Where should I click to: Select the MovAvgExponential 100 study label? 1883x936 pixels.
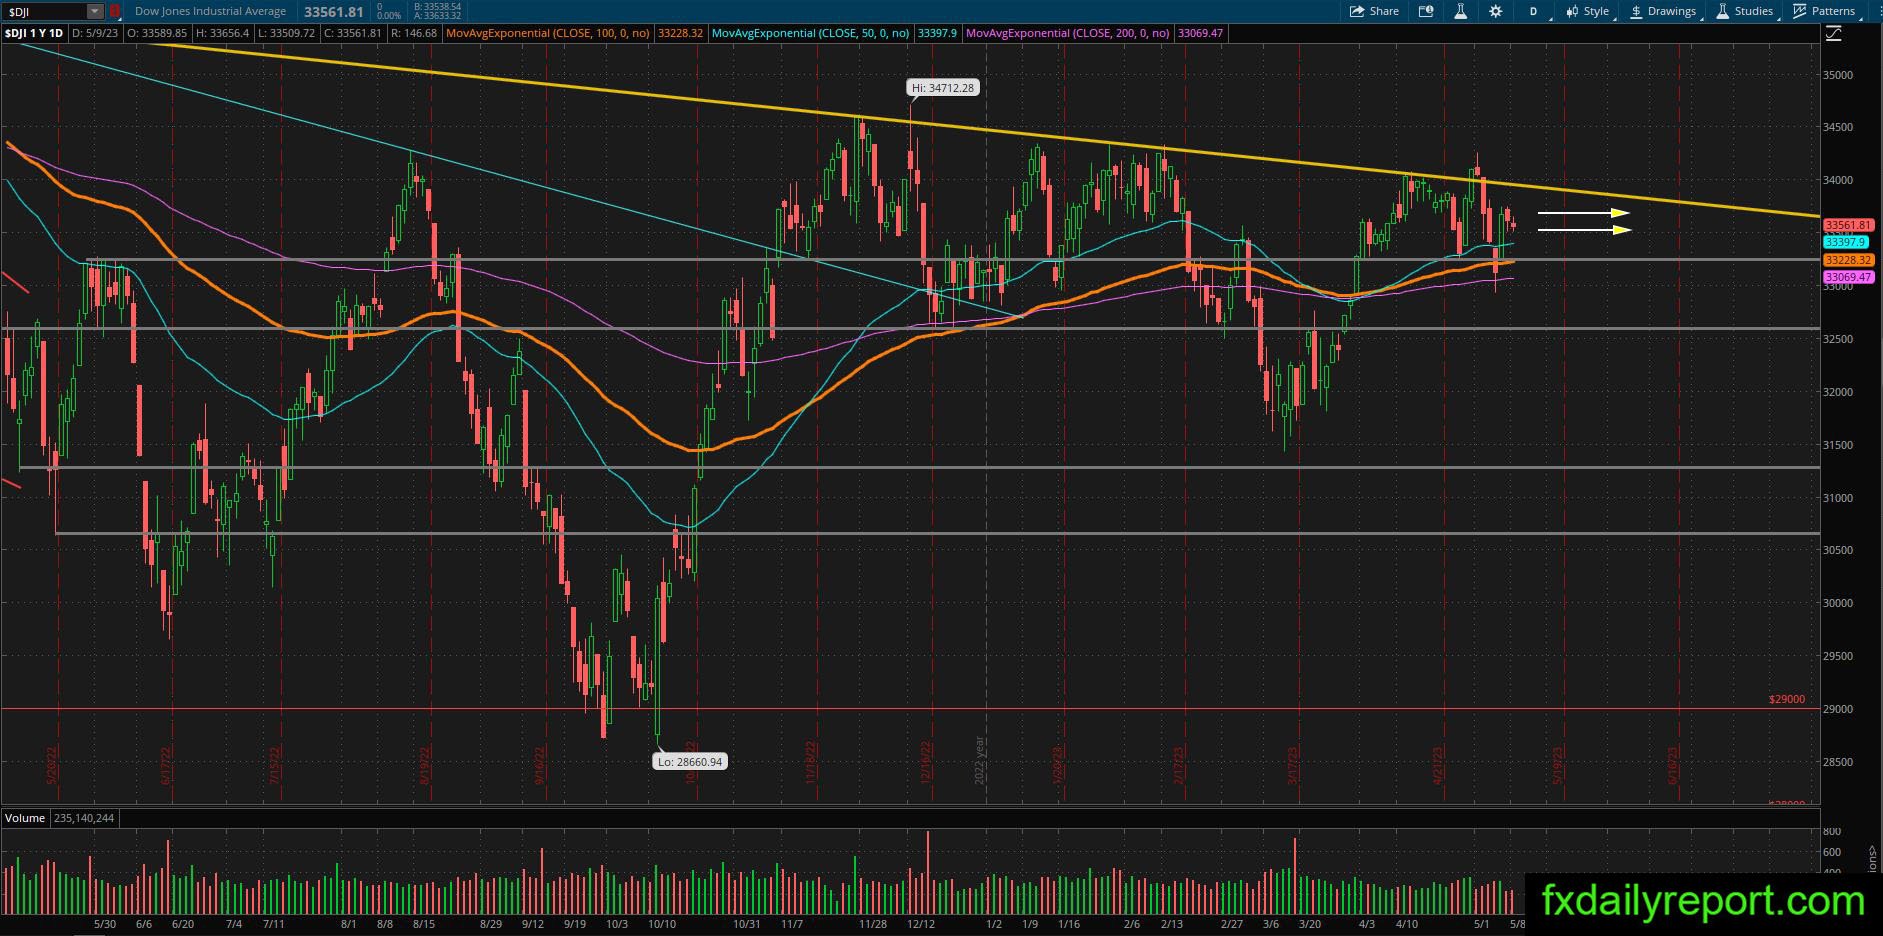tap(548, 33)
